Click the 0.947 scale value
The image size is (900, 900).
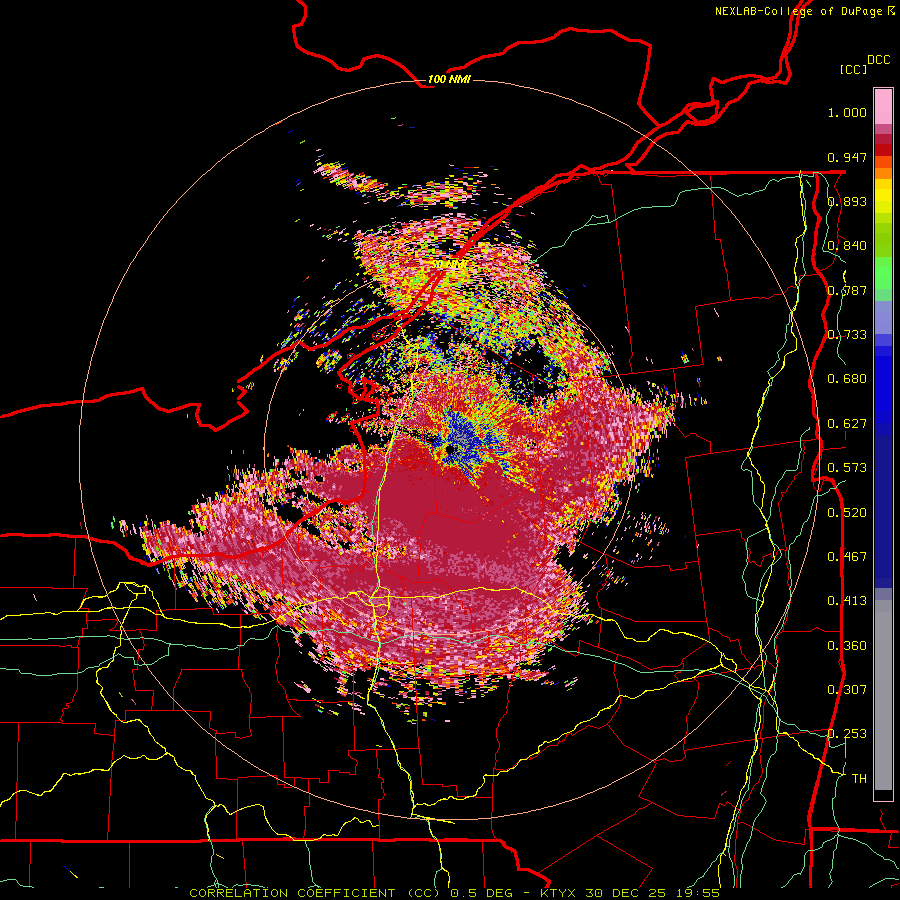point(847,157)
